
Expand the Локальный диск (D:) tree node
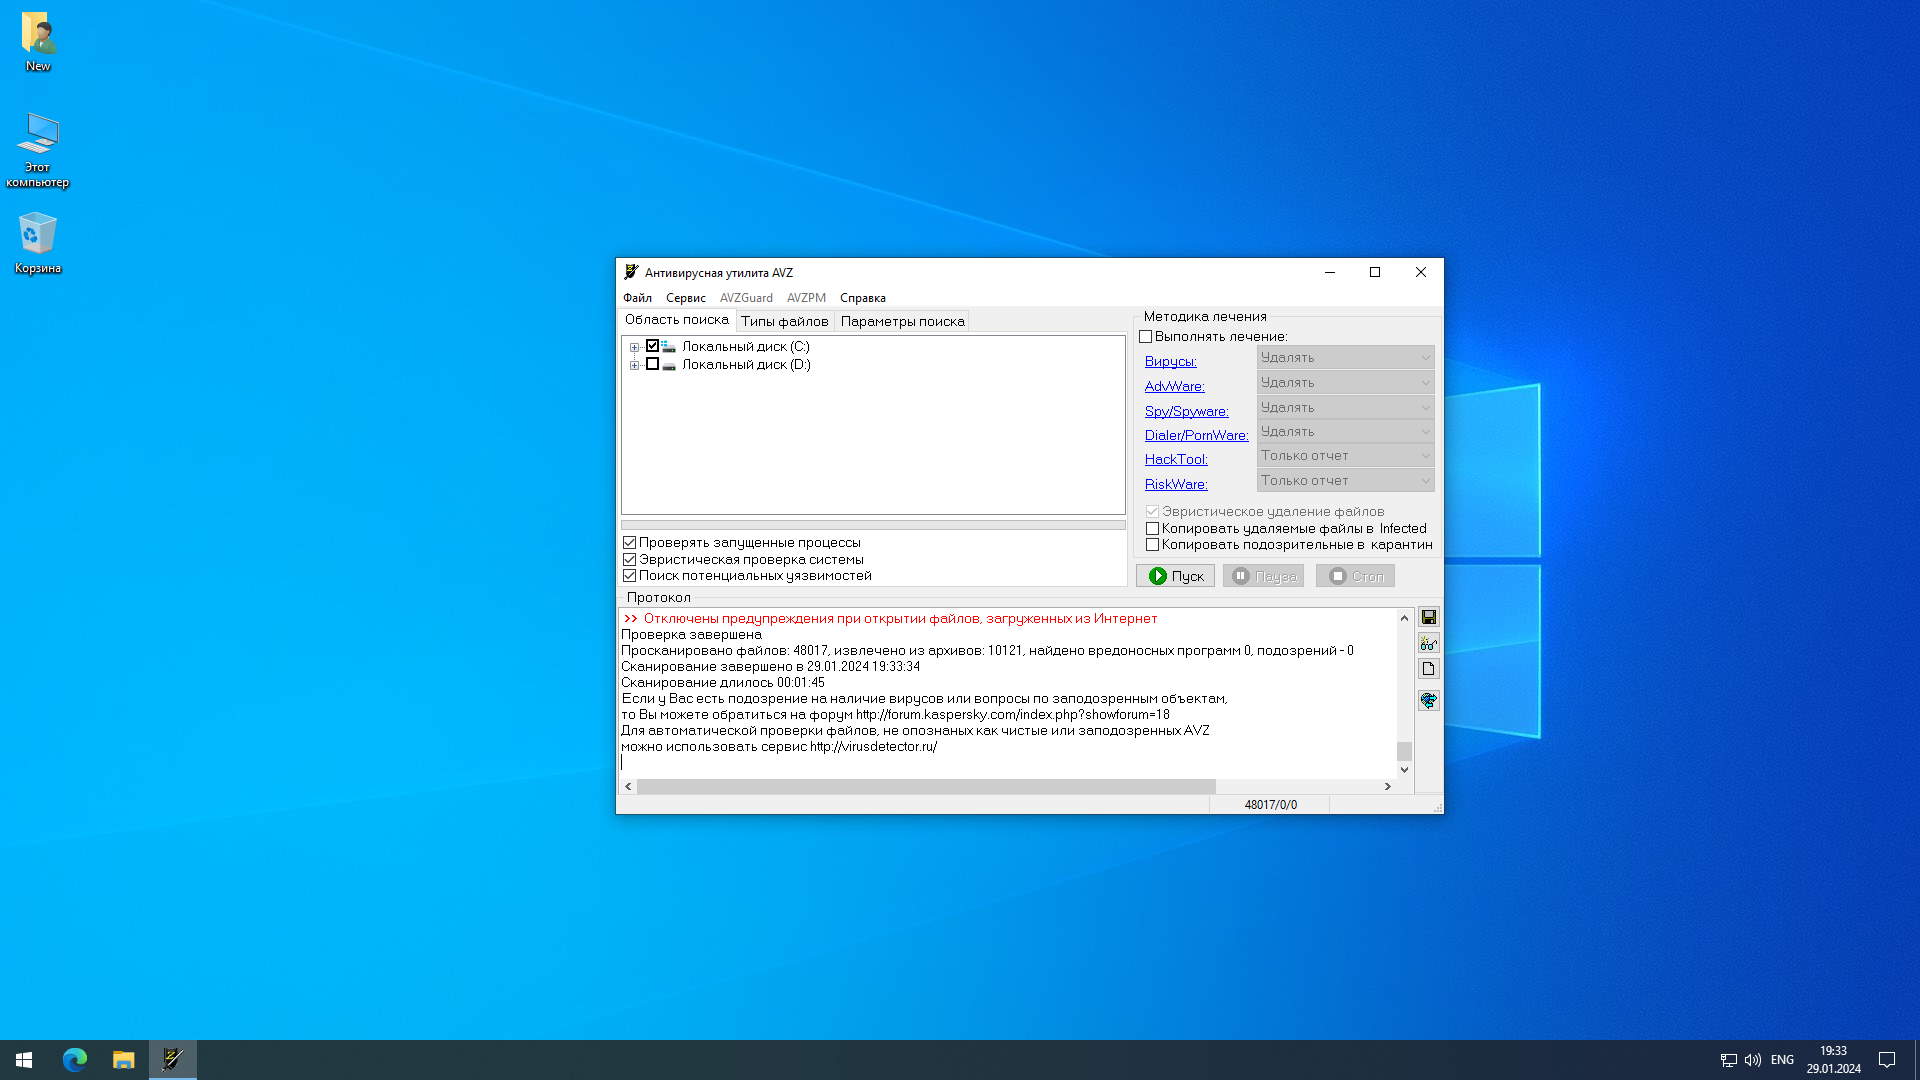[x=634, y=365]
